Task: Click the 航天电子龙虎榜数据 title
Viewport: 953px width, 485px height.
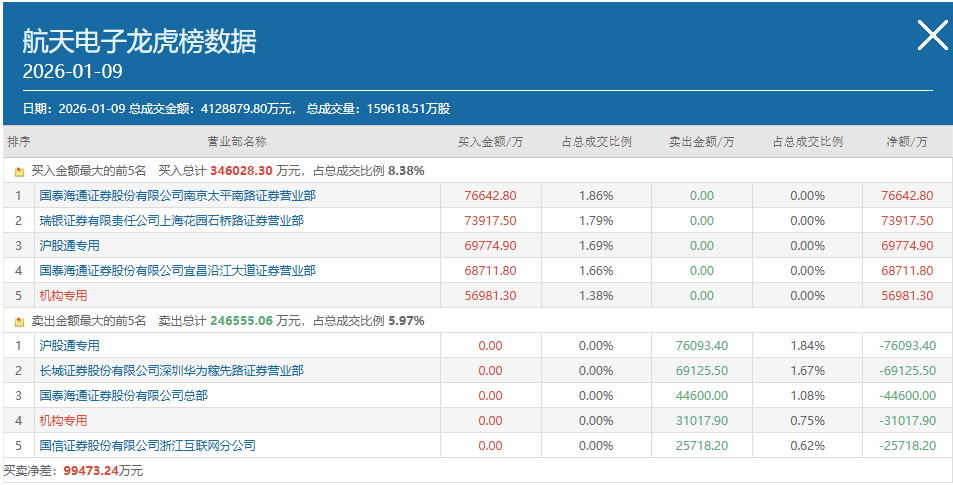Action: tap(139, 41)
